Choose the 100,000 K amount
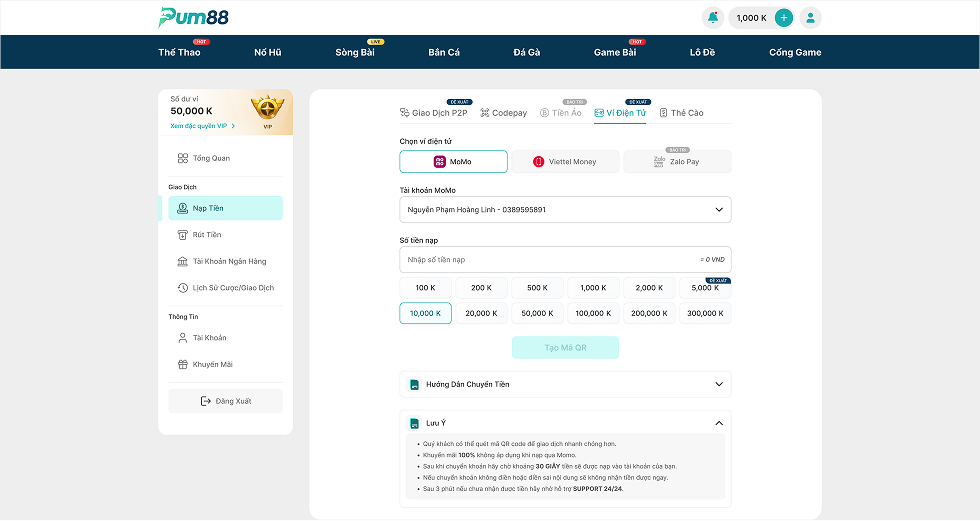Viewport: 980px width, 521px height. (x=593, y=314)
